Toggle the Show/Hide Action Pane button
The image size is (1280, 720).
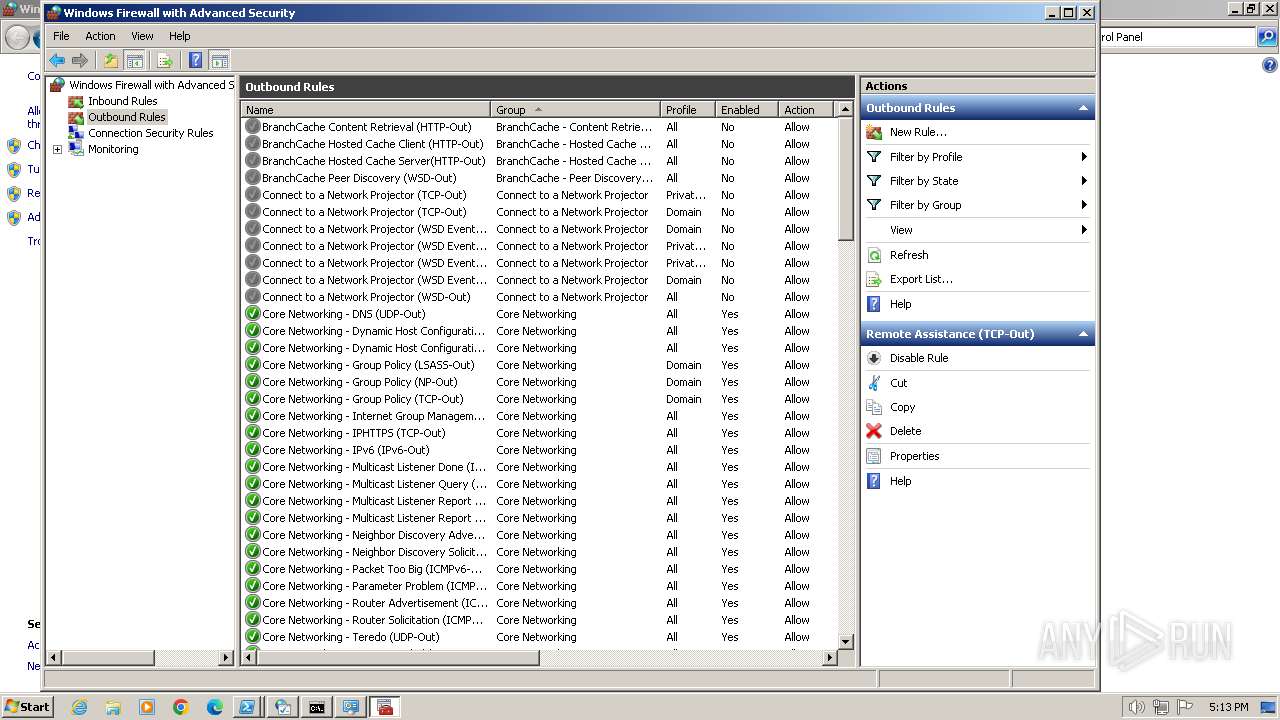[220, 61]
